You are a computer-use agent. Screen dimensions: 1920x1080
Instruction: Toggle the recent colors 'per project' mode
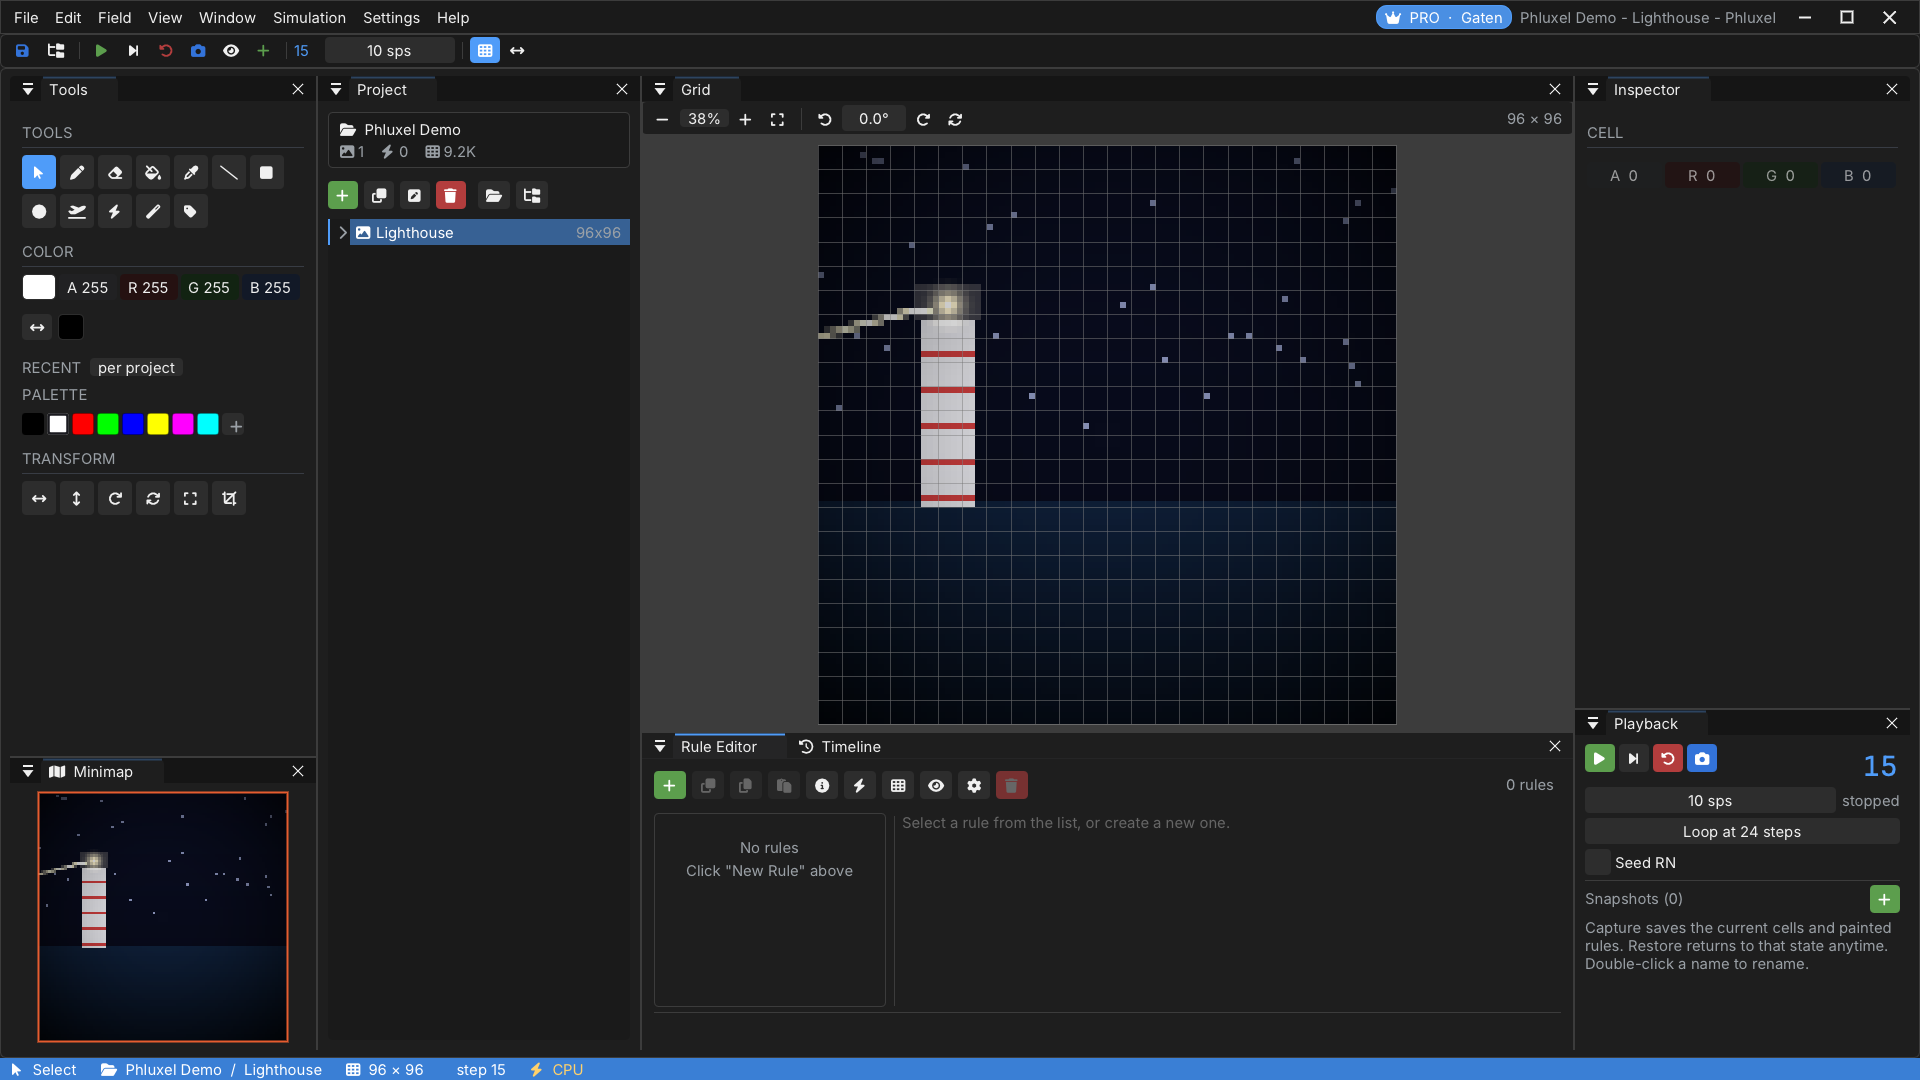point(136,368)
